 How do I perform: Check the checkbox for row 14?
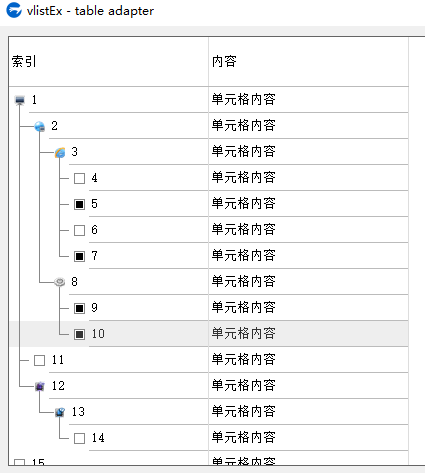coord(79,438)
